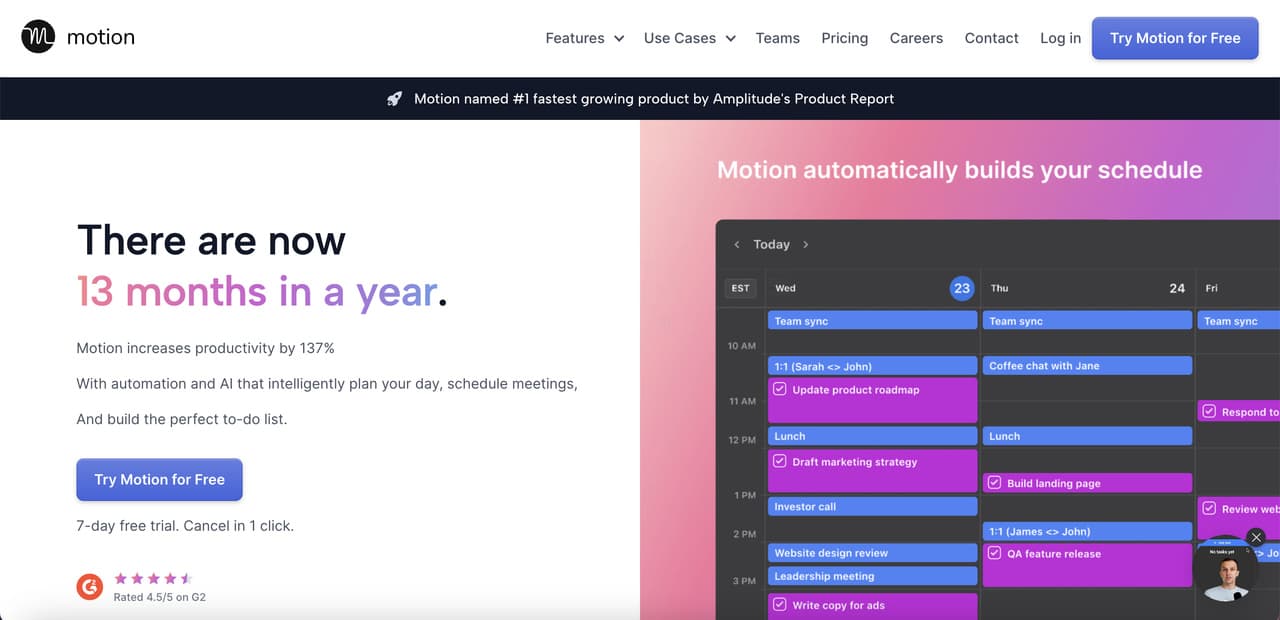Open Friday's Team sync event

[1239, 321]
